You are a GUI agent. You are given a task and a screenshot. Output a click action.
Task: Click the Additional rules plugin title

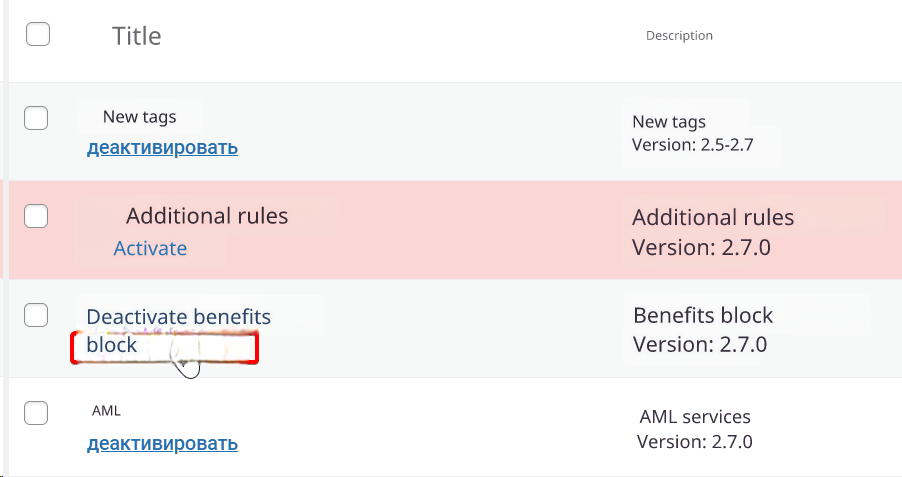point(207,216)
